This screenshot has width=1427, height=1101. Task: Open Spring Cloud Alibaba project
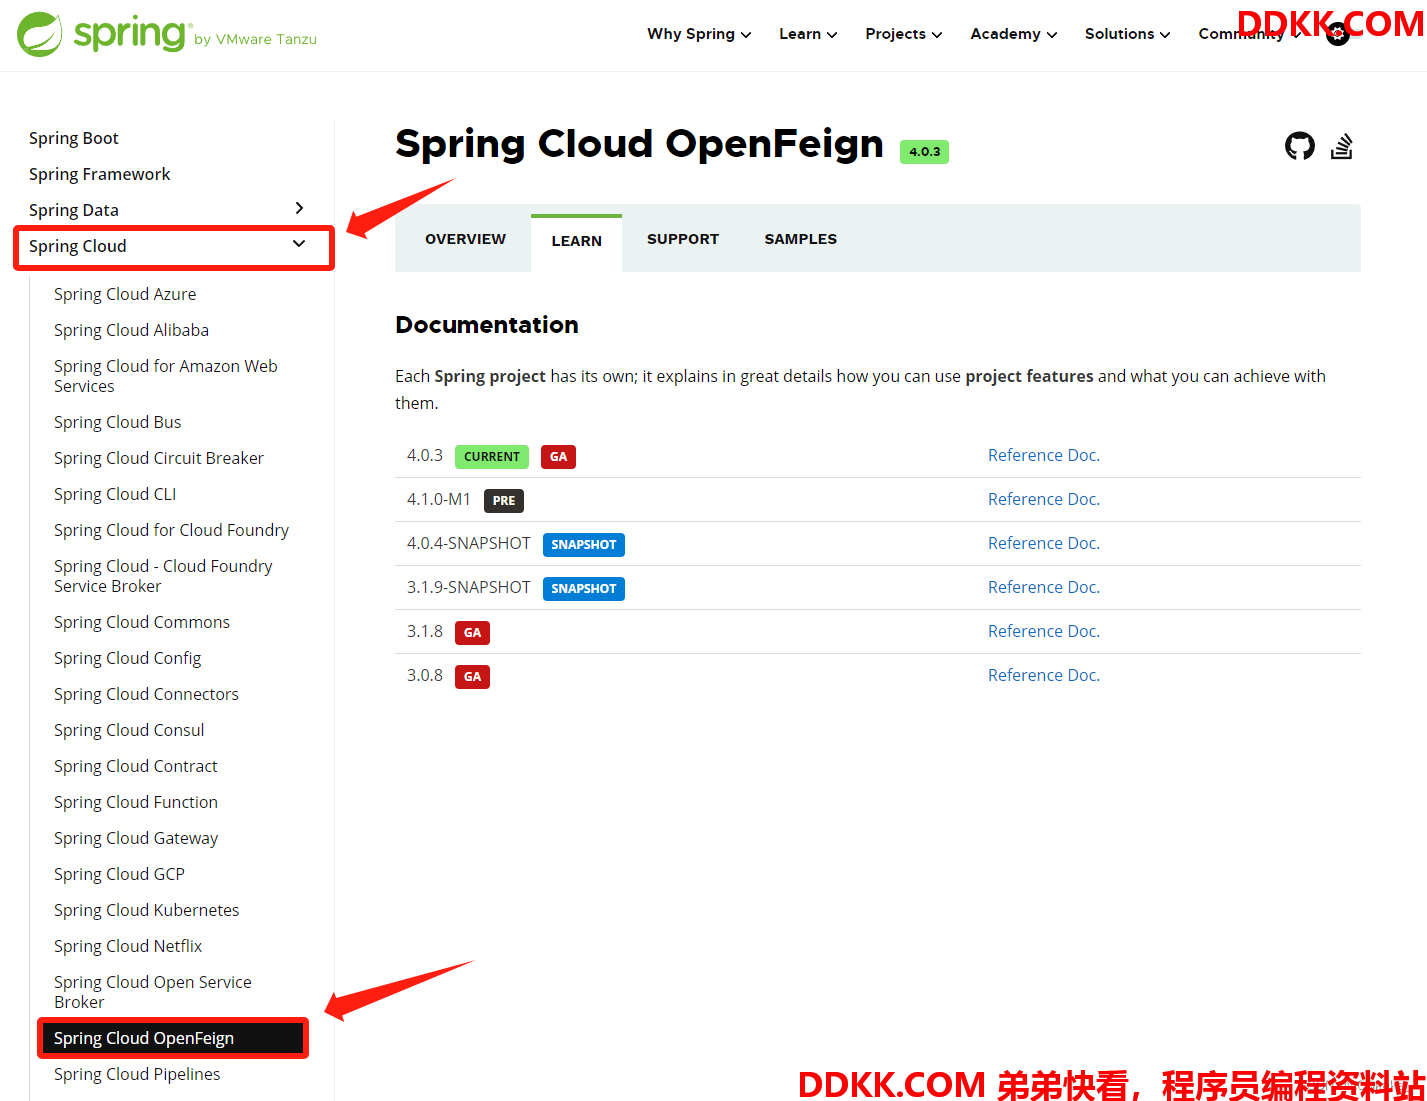[x=131, y=330]
